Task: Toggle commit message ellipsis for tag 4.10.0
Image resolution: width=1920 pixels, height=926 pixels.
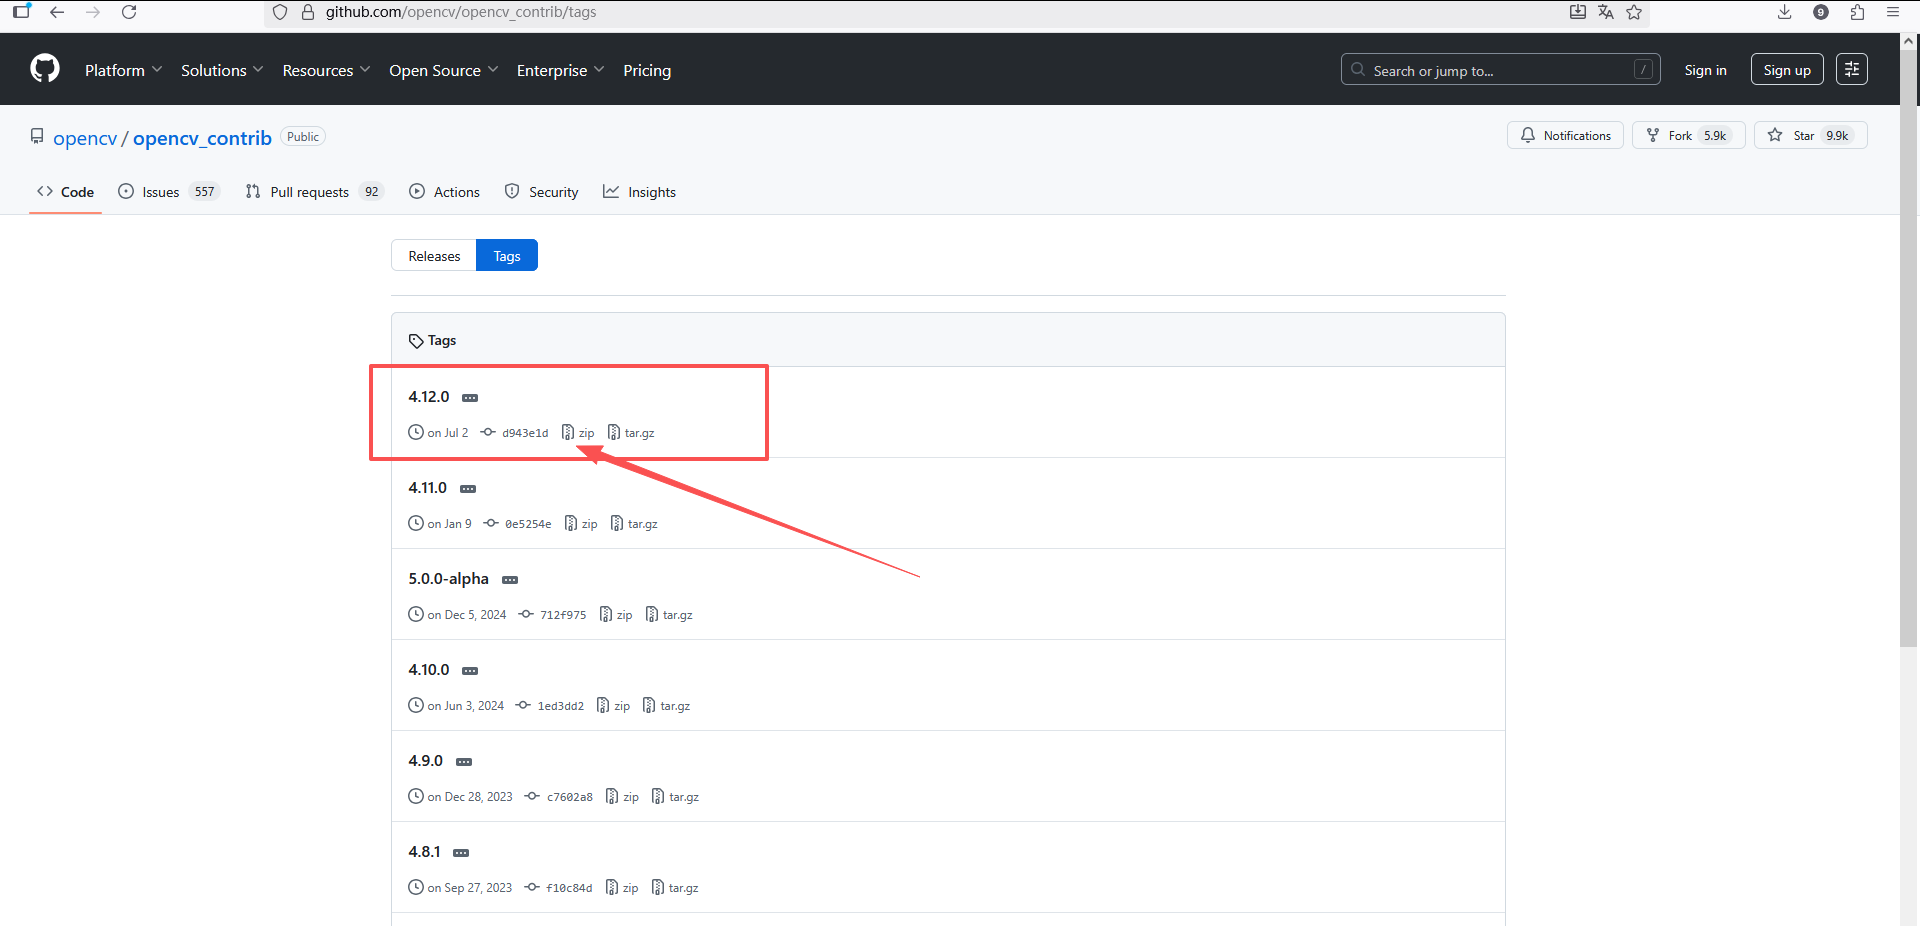Action: tap(470, 671)
